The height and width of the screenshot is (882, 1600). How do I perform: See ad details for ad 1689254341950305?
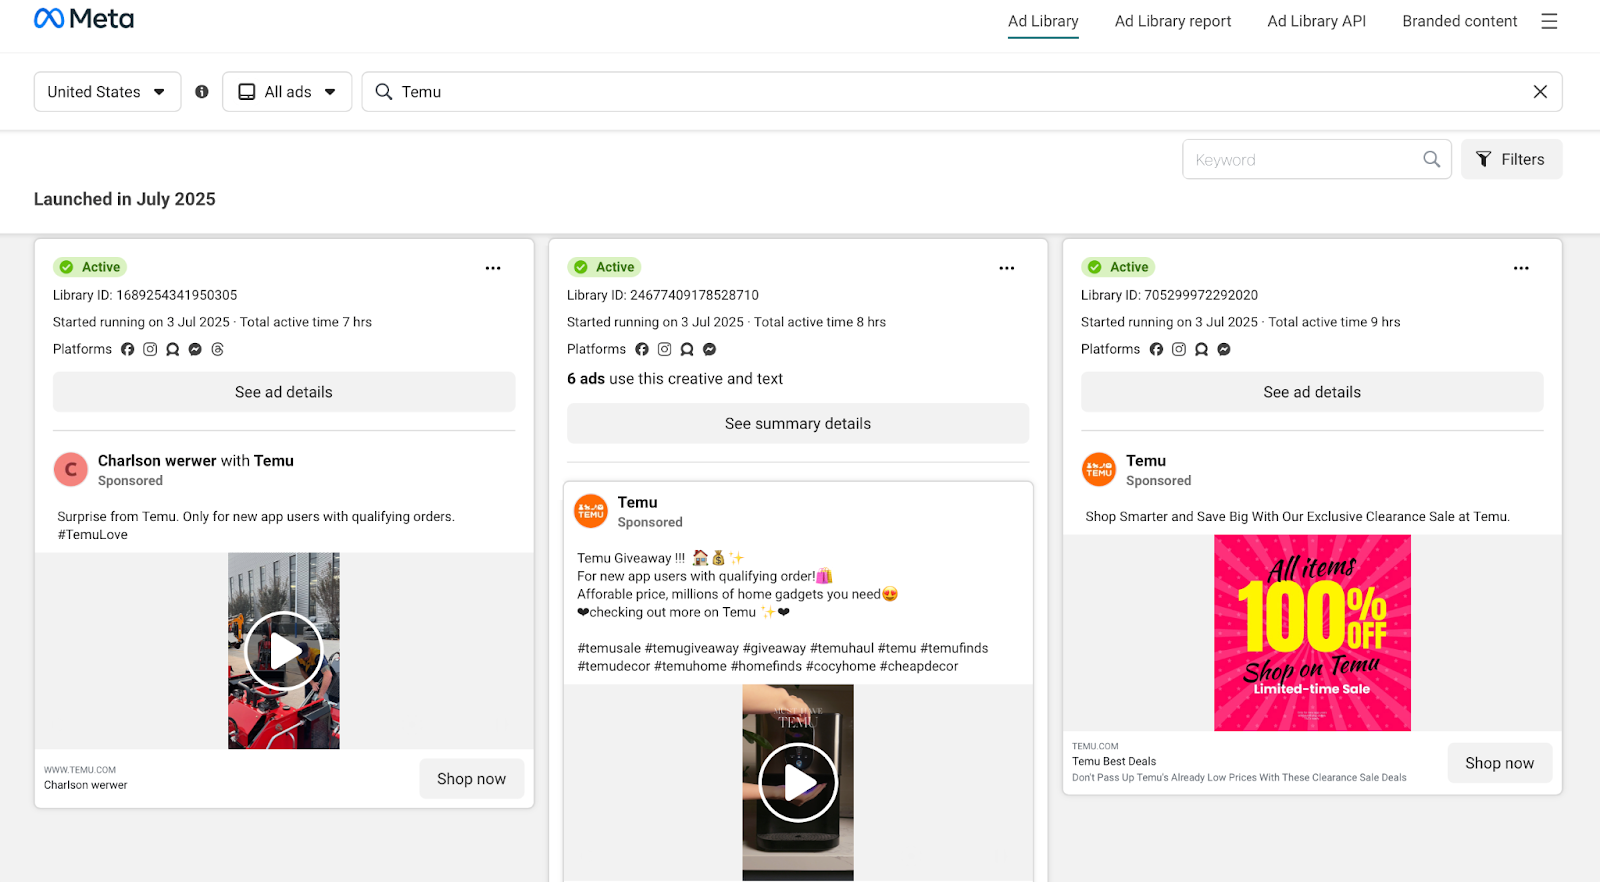click(284, 392)
